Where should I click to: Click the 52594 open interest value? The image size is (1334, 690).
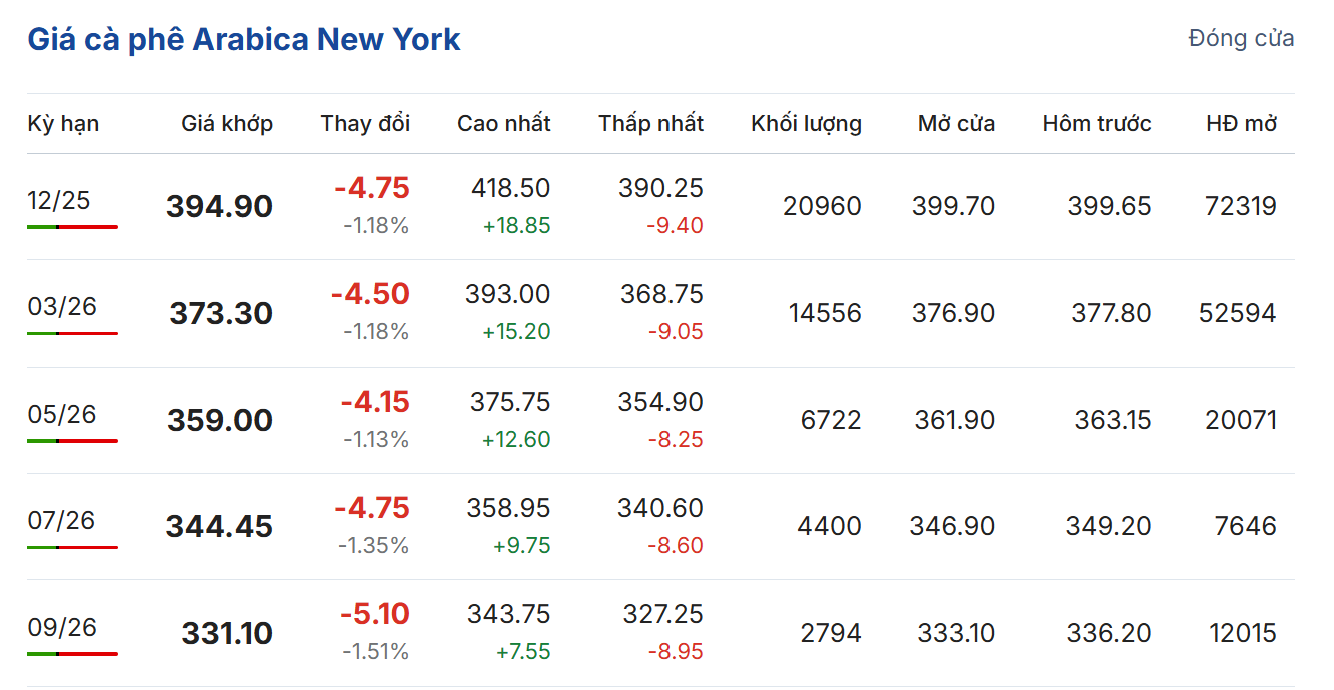[x=1238, y=313]
